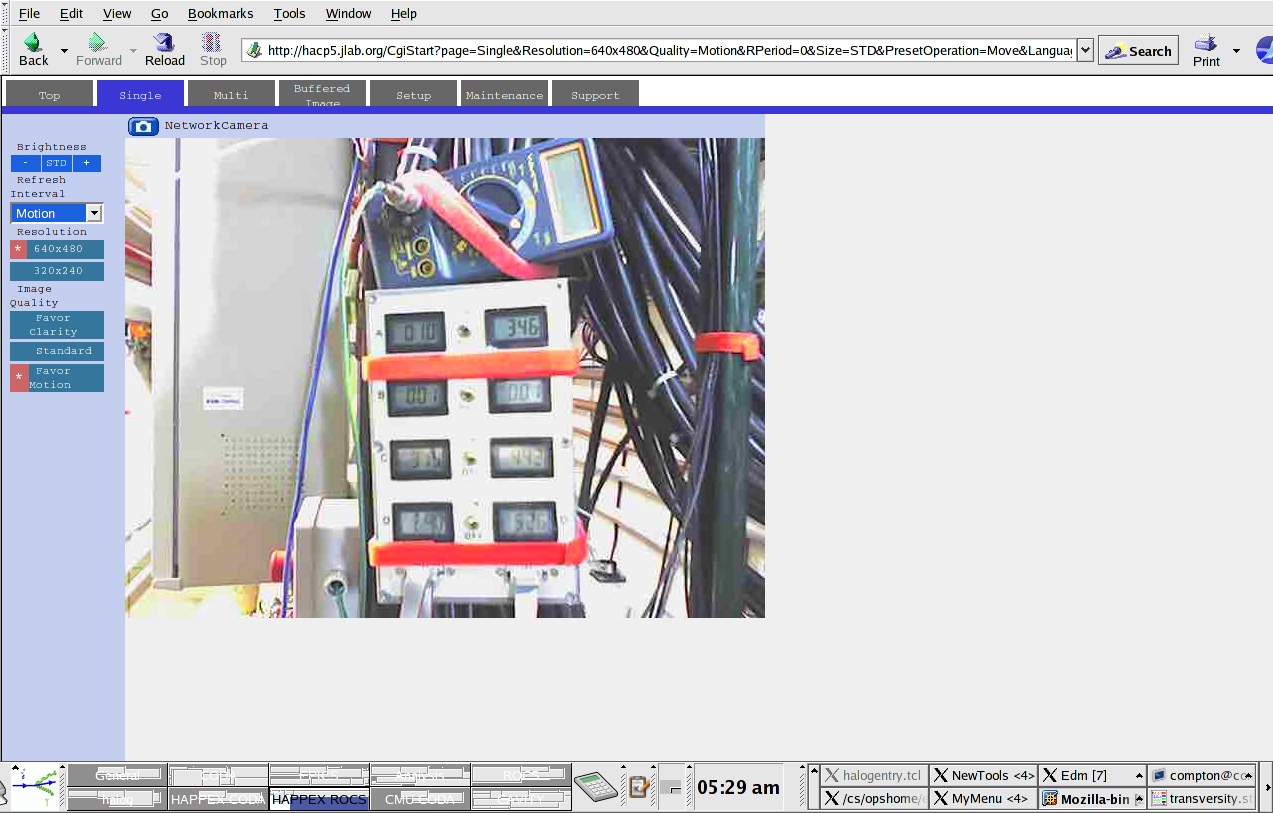
Task: Open the calculator icon in panel
Action: (597, 787)
